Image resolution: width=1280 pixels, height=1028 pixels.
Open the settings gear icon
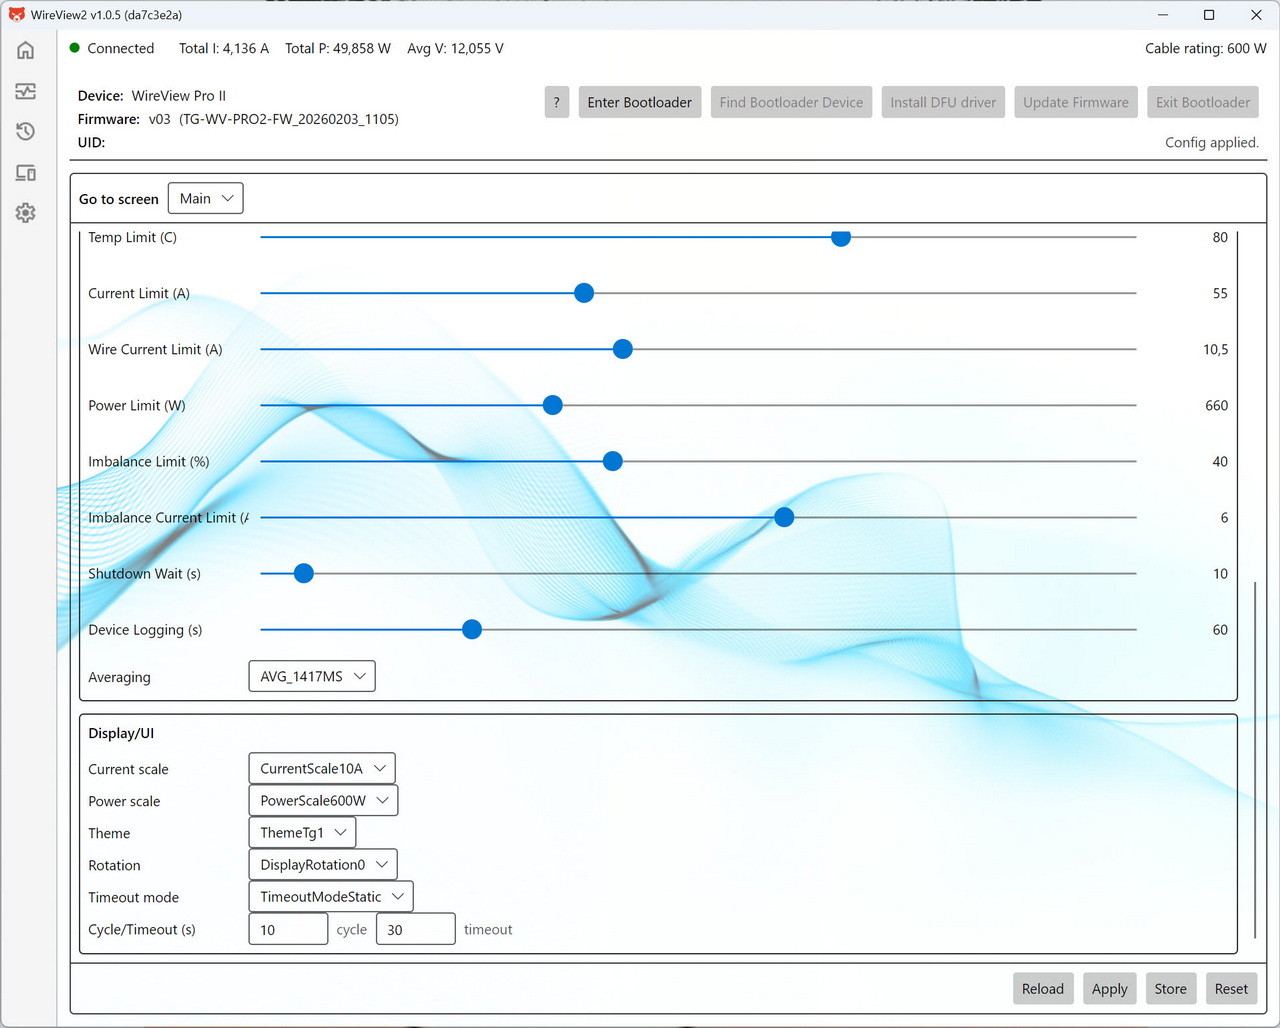(x=26, y=213)
